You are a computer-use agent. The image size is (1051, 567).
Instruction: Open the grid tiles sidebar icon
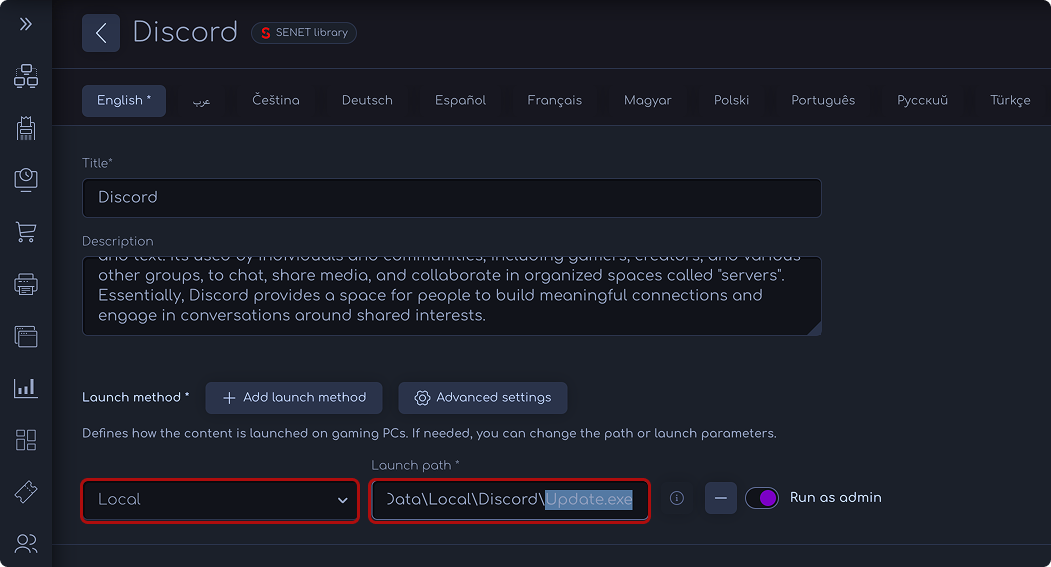point(26,440)
